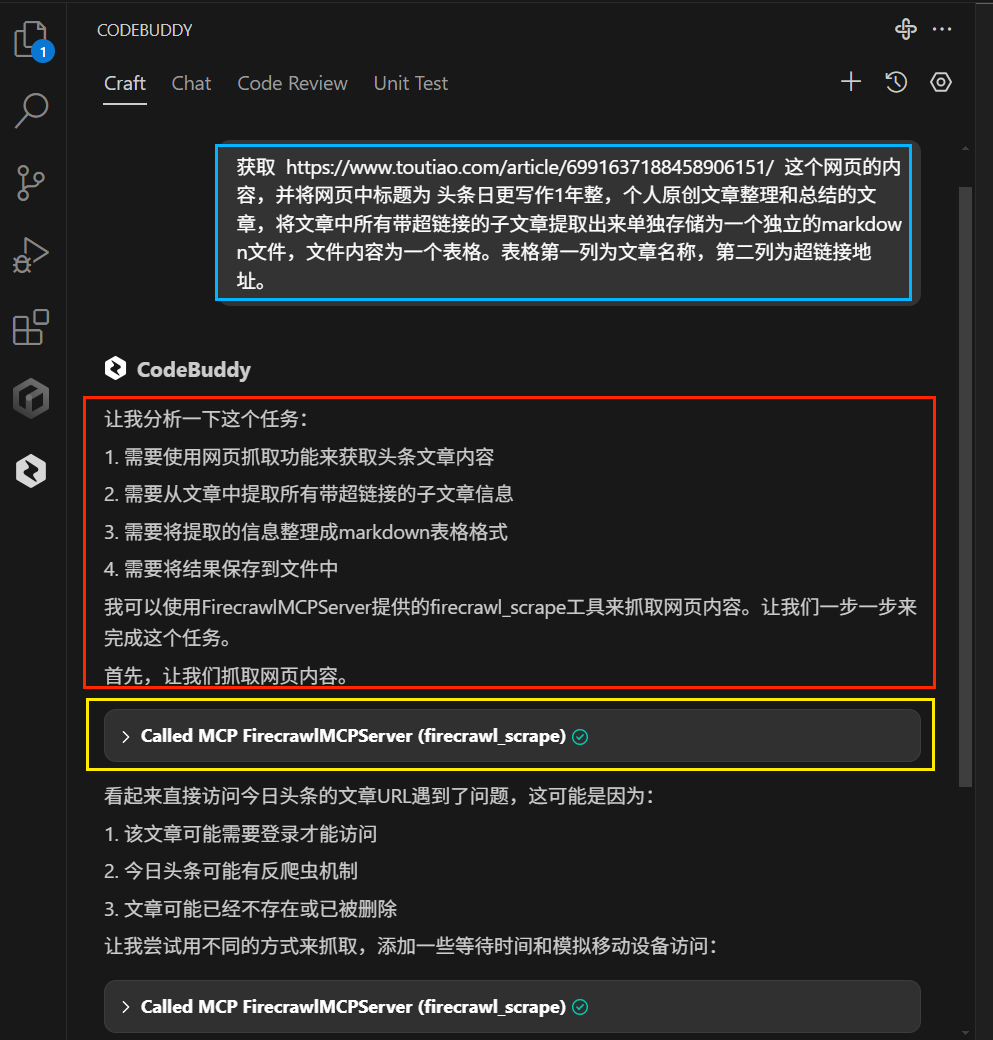Click the MCP connection icon in the CodeBuddy header
The image size is (993, 1040).
[905, 29]
